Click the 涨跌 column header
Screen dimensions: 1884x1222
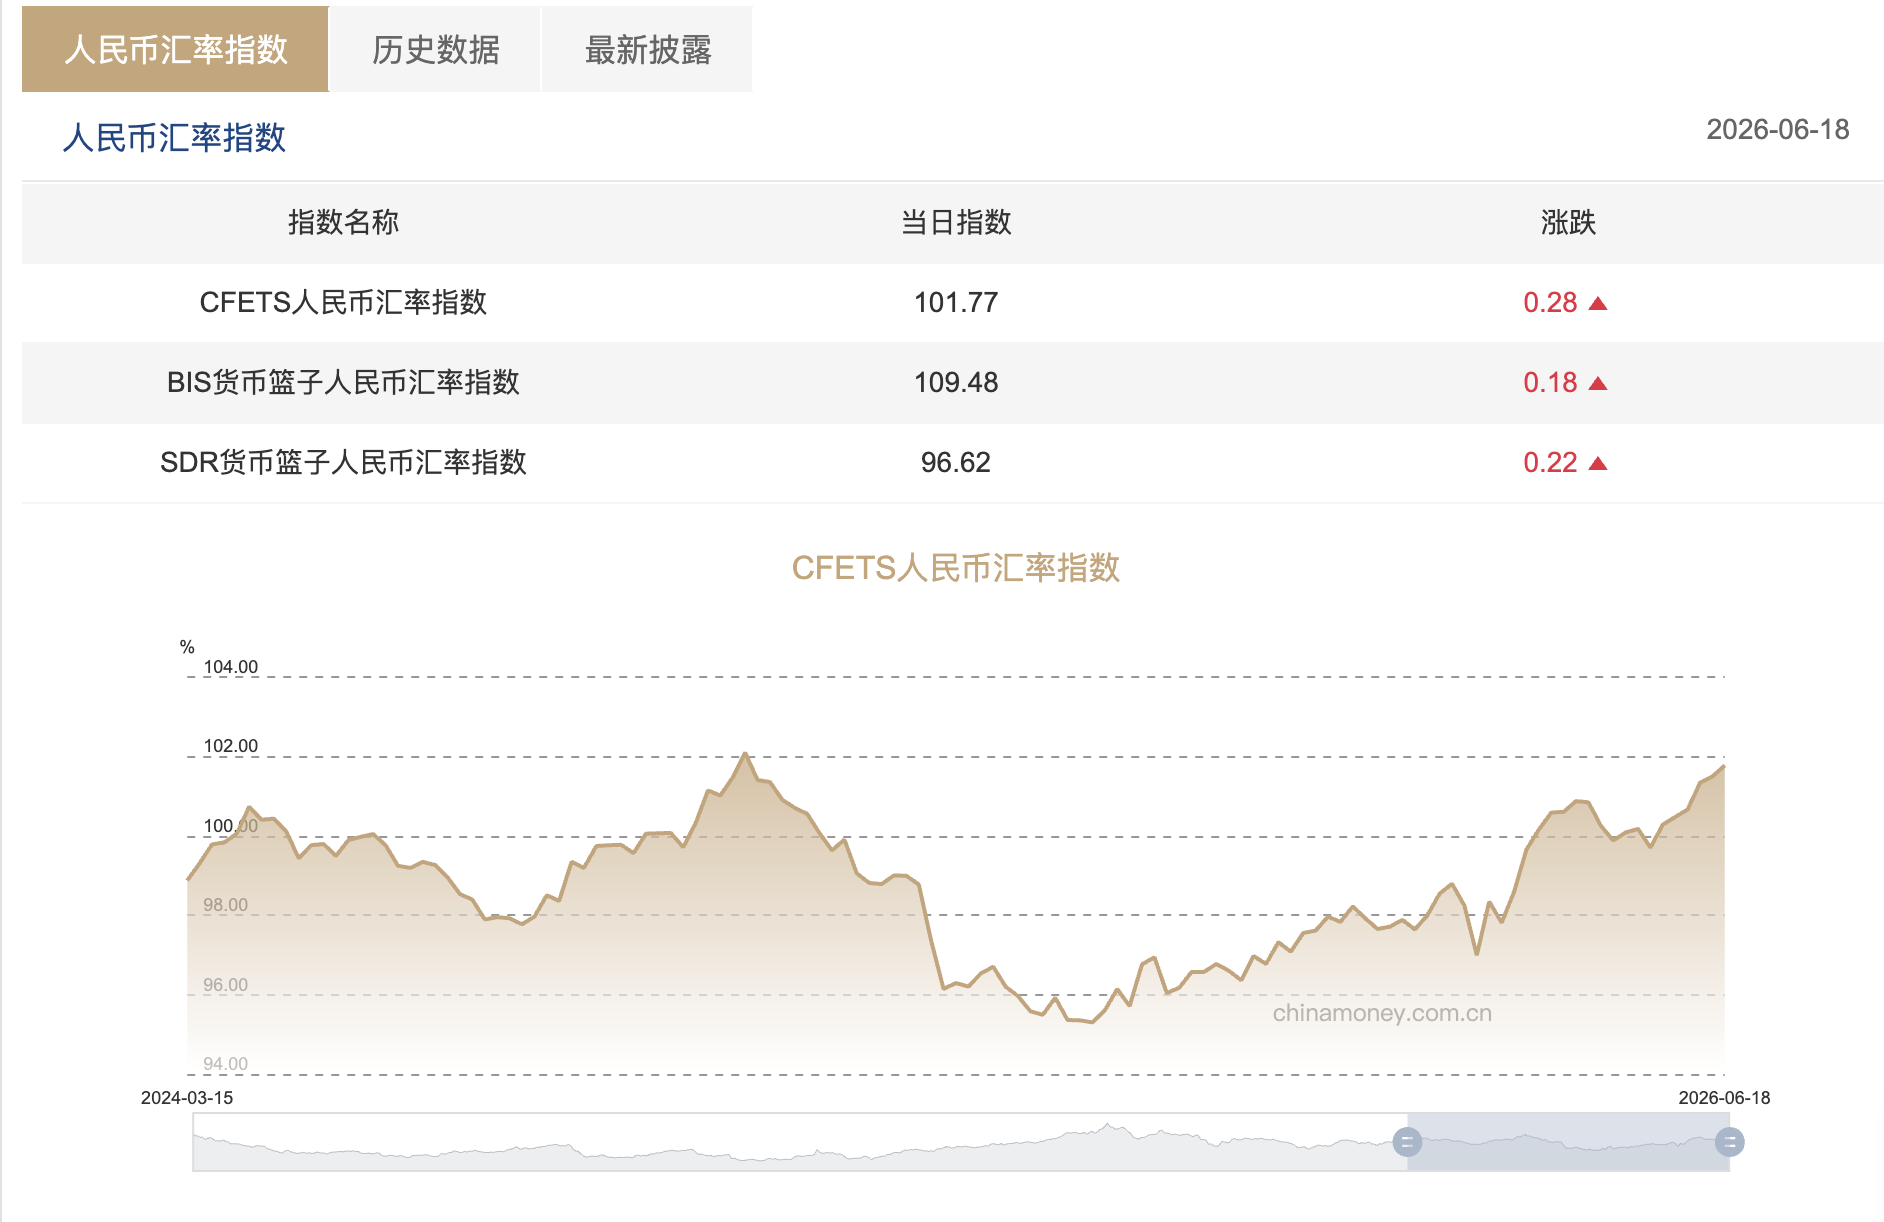pyautogui.click(x=1568, y=222)
